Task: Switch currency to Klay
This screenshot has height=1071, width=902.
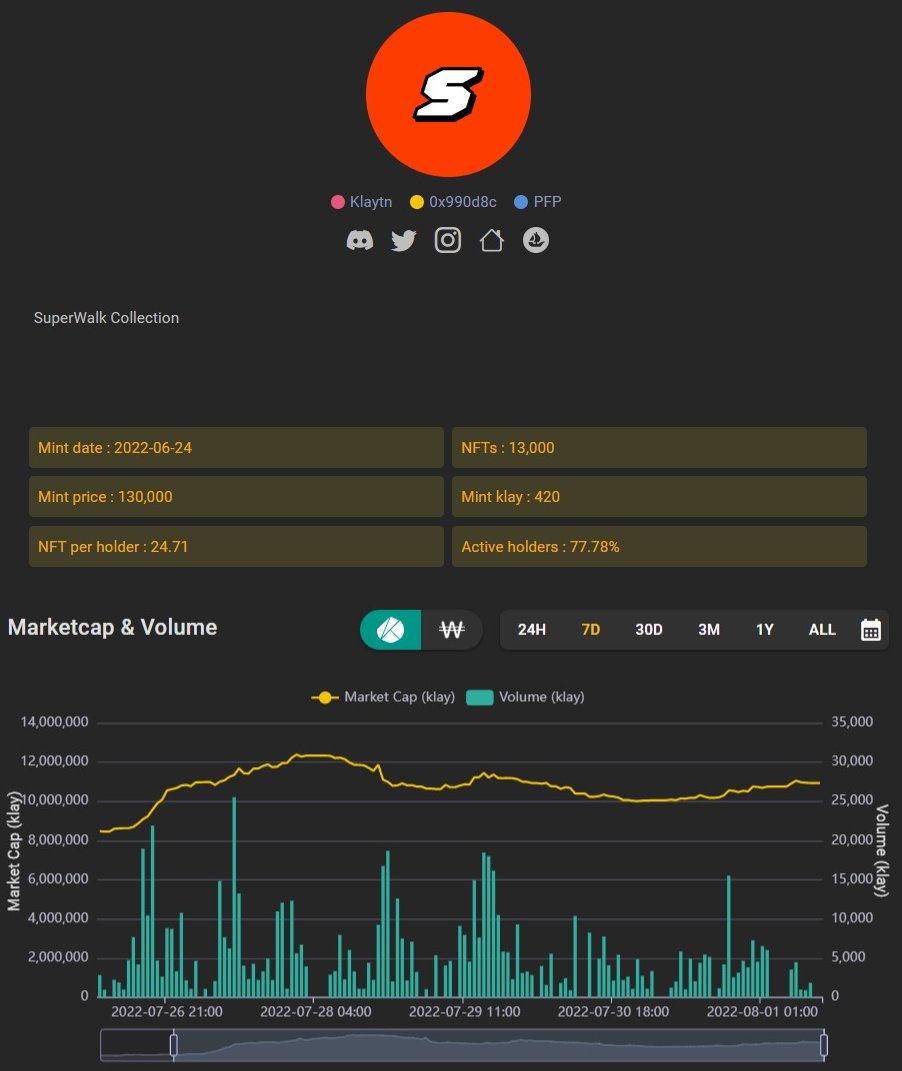Action: click(x=391, y=630)
